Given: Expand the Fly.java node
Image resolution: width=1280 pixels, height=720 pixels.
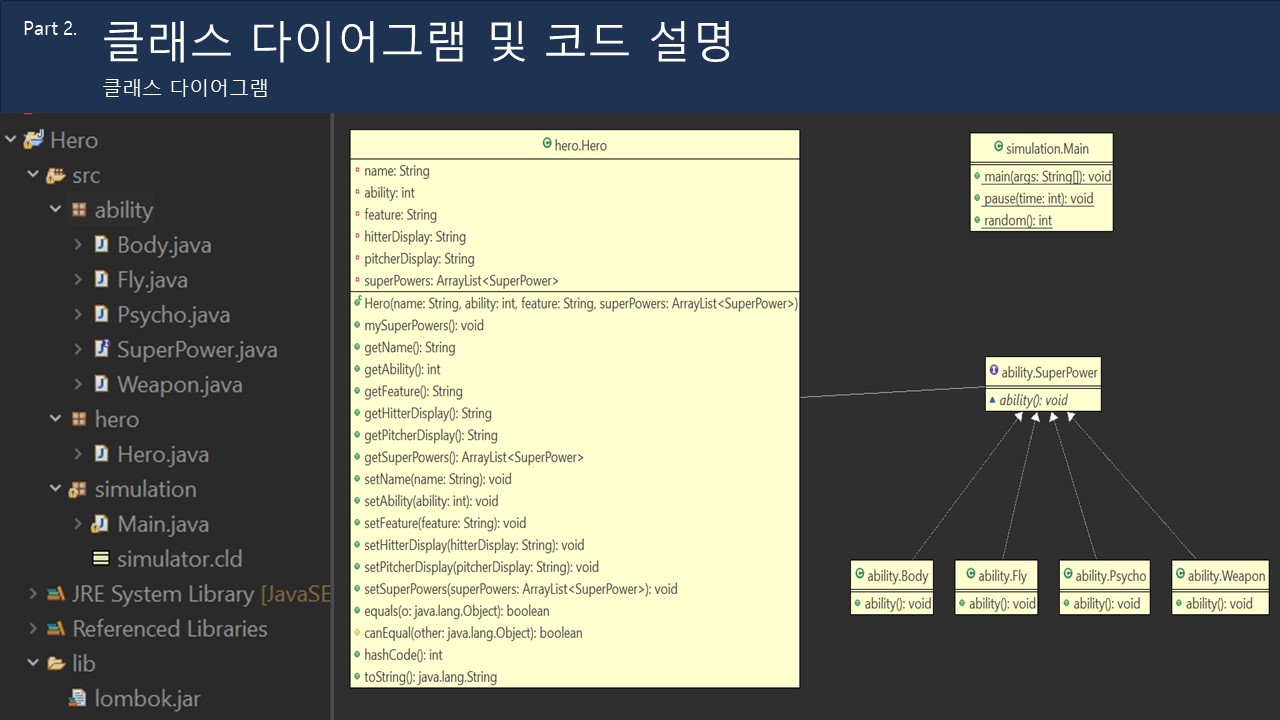Looking at the screenshot, I should click(x=78, y=280).
